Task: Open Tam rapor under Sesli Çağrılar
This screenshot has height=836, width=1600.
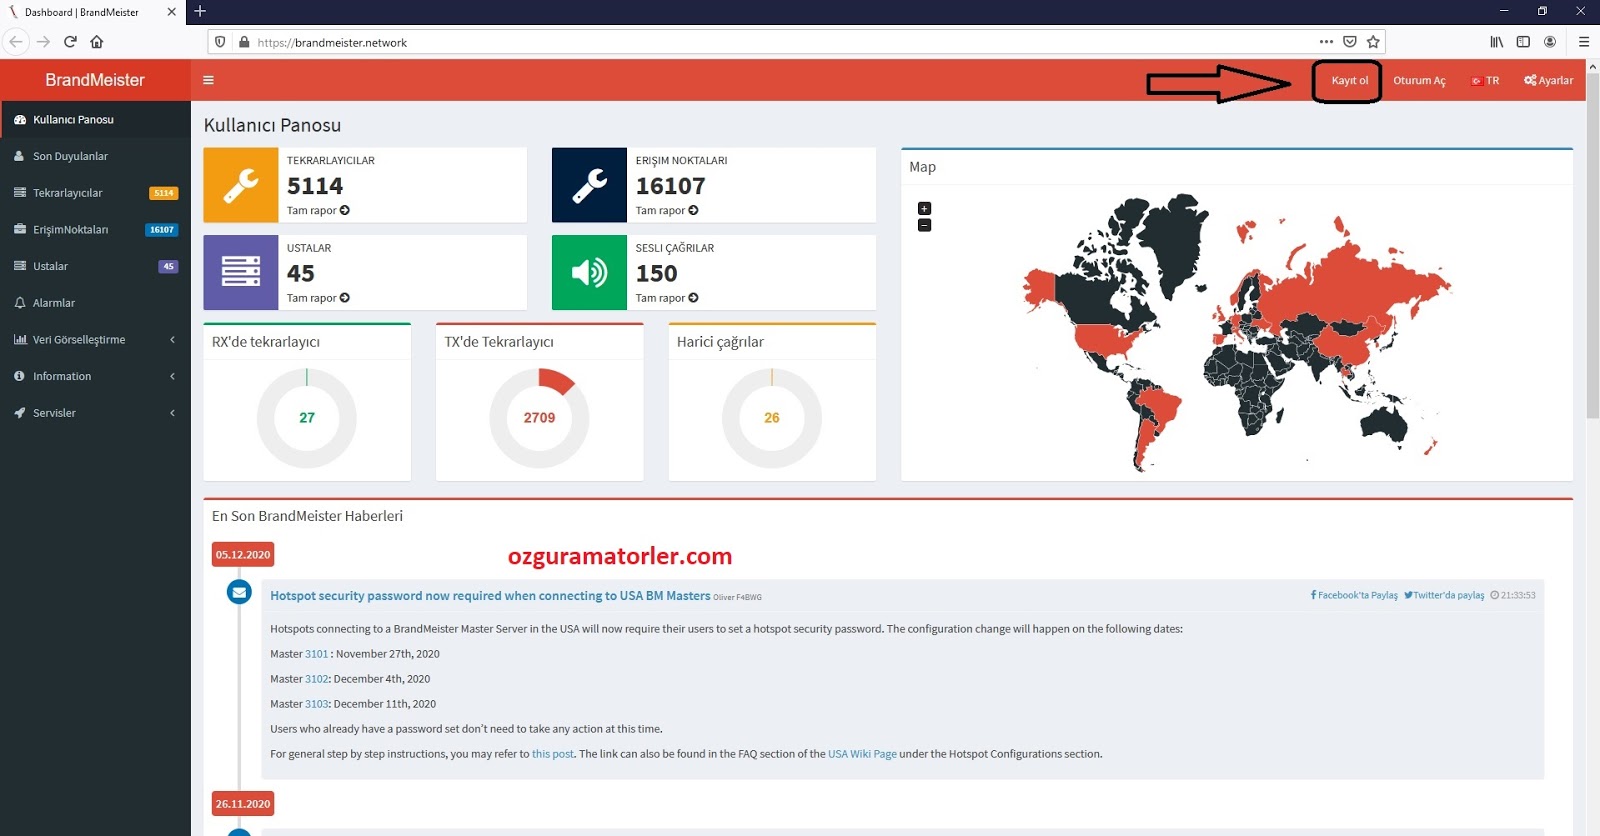Action: tap(667, 298)
